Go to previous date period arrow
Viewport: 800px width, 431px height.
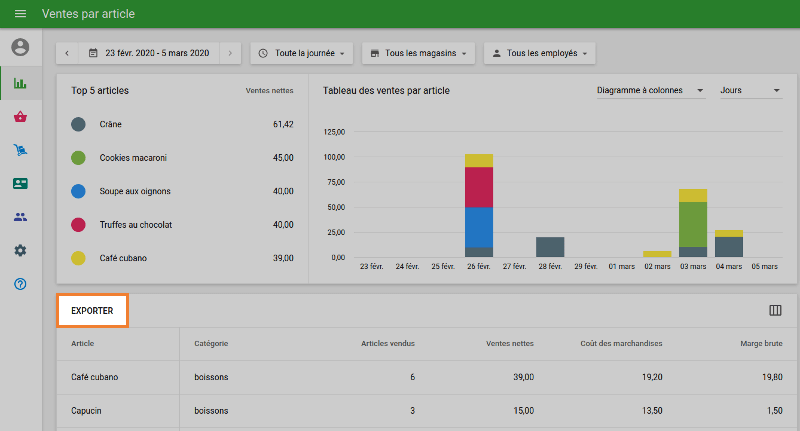68,52
